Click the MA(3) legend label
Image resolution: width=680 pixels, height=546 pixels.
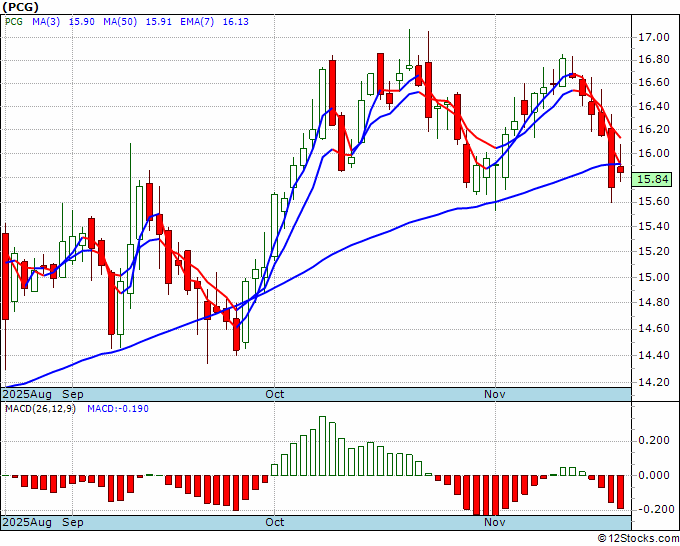coord(46,22)
